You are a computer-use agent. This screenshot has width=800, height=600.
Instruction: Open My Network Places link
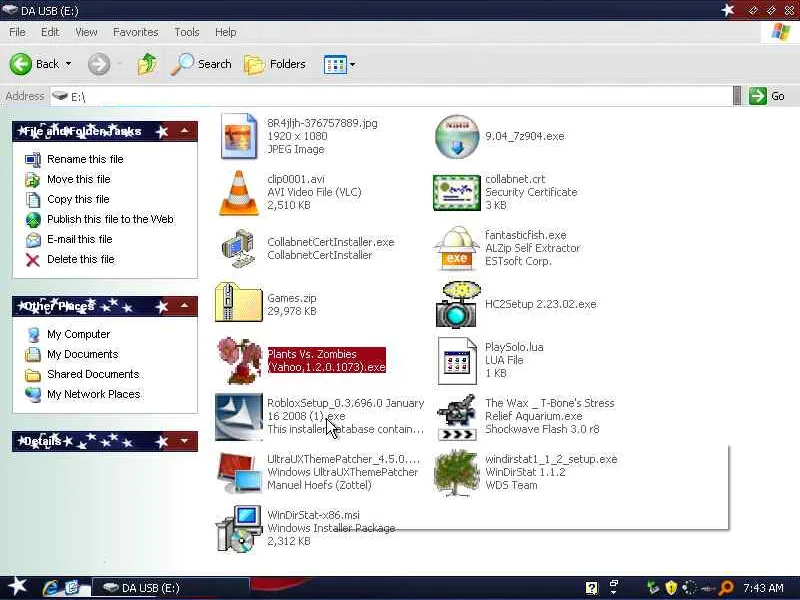coord(93,394)
